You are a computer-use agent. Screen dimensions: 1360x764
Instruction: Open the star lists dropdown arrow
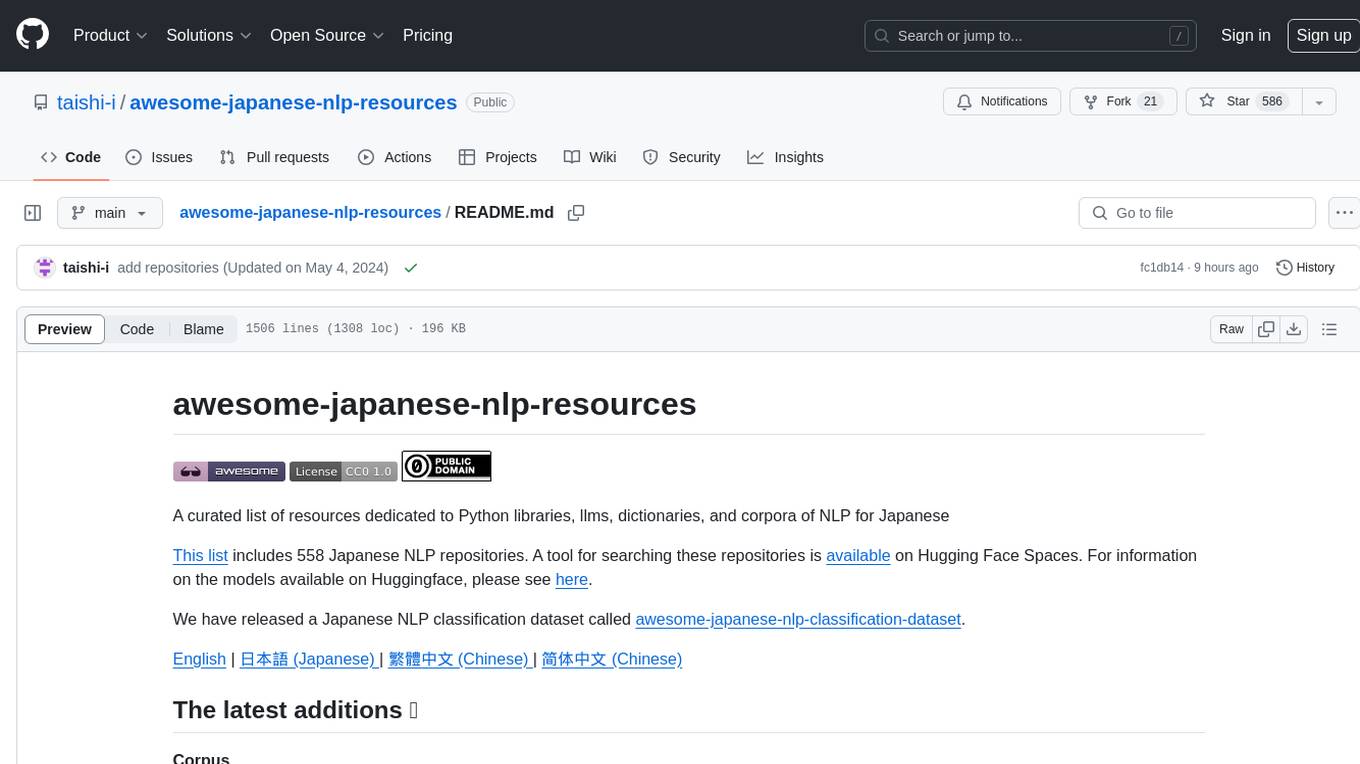click(1319, 102)
